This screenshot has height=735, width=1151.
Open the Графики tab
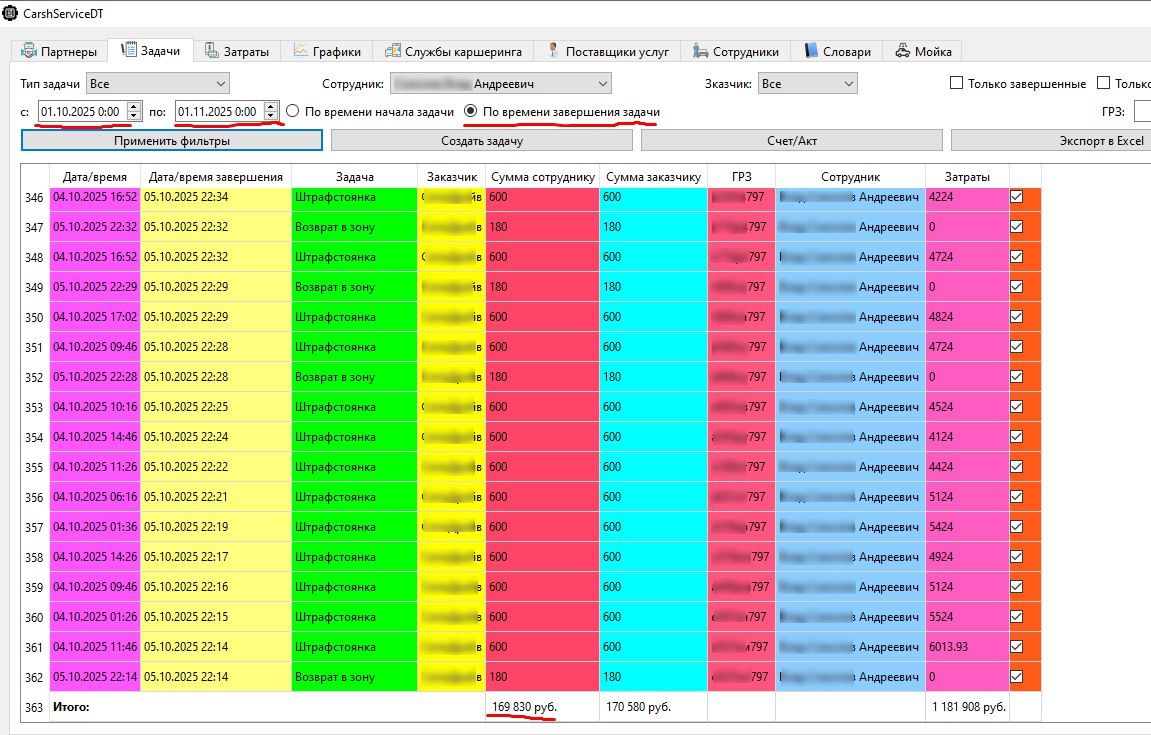click(327, 51)
